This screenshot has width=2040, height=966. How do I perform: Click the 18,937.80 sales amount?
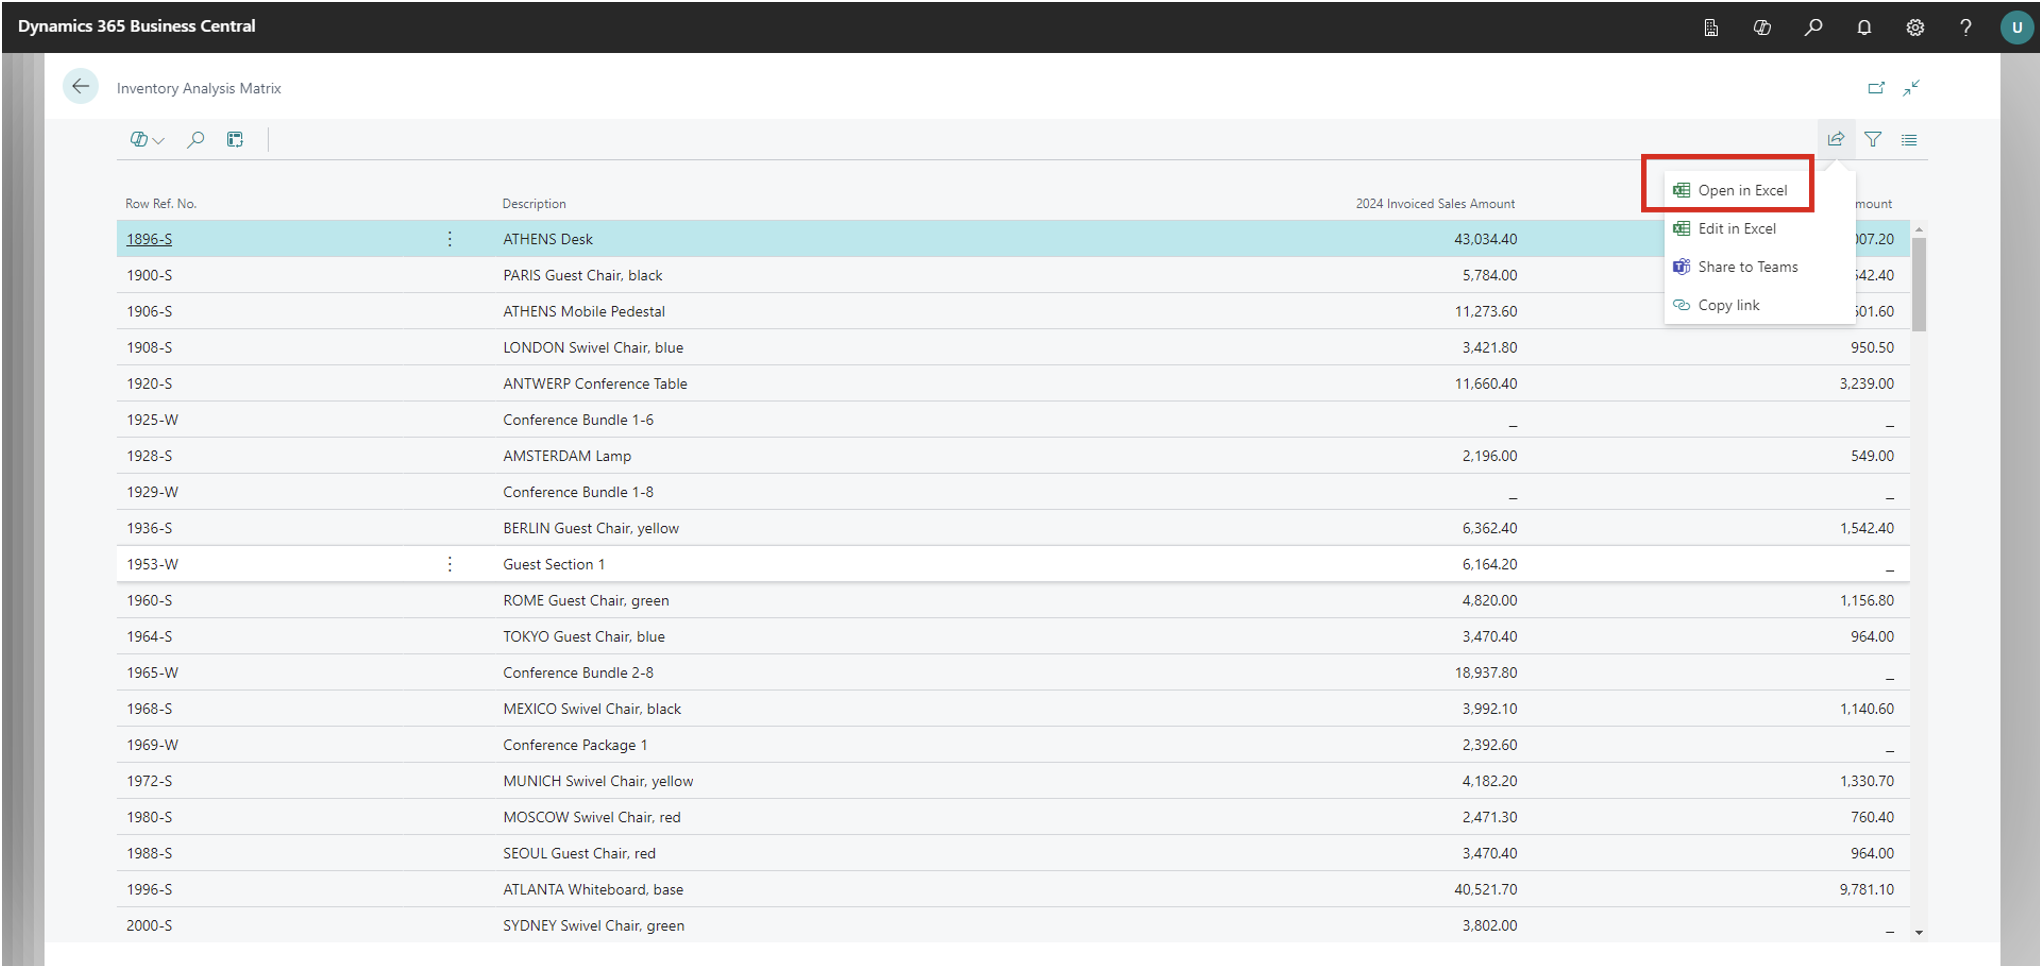point(1485,672)
